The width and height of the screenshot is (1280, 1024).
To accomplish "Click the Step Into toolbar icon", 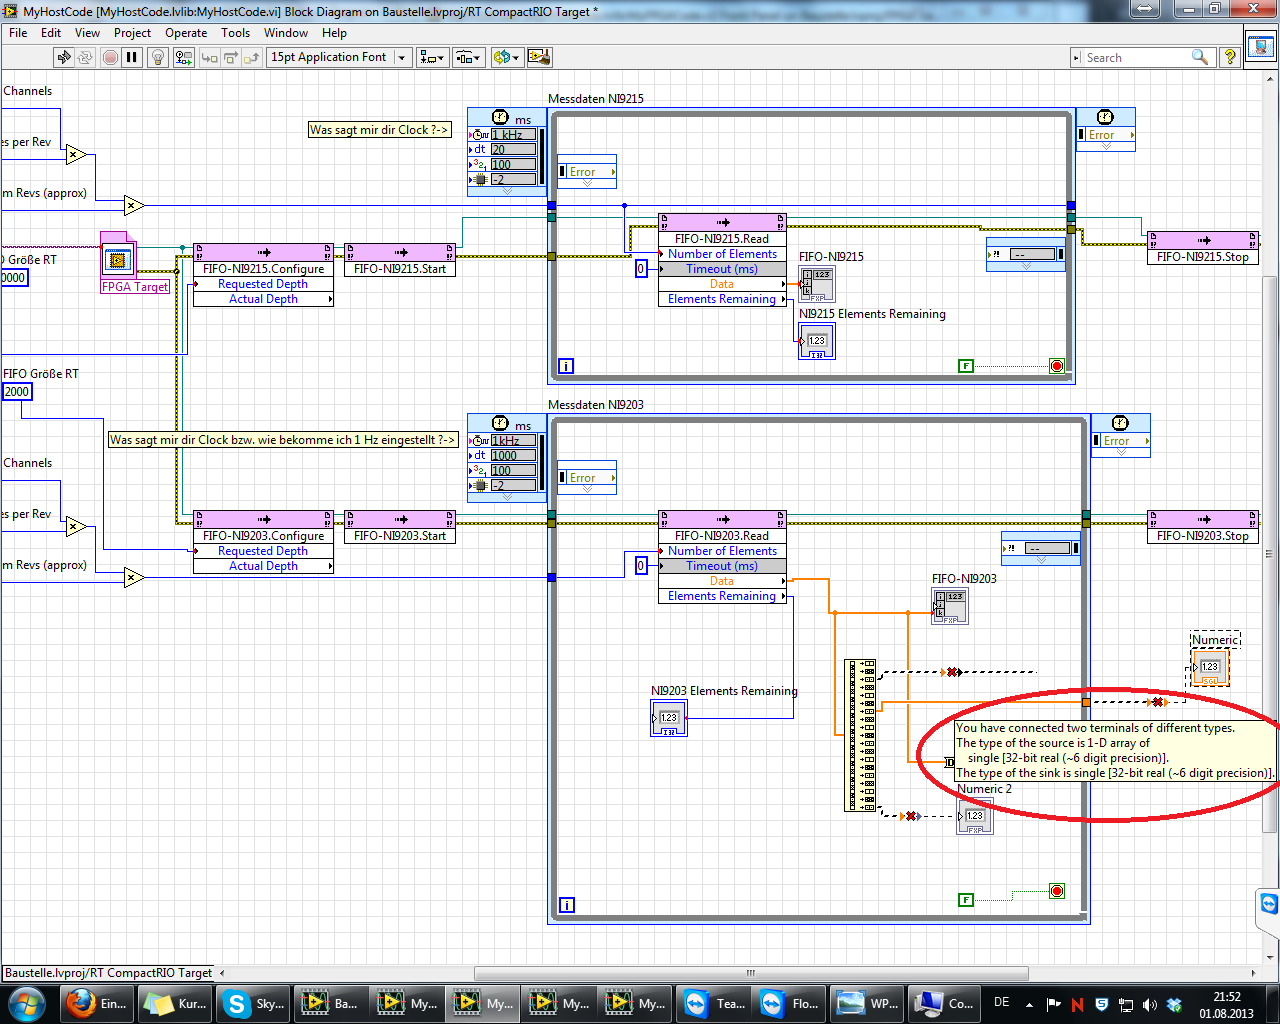I will click(x=210, y=57).
